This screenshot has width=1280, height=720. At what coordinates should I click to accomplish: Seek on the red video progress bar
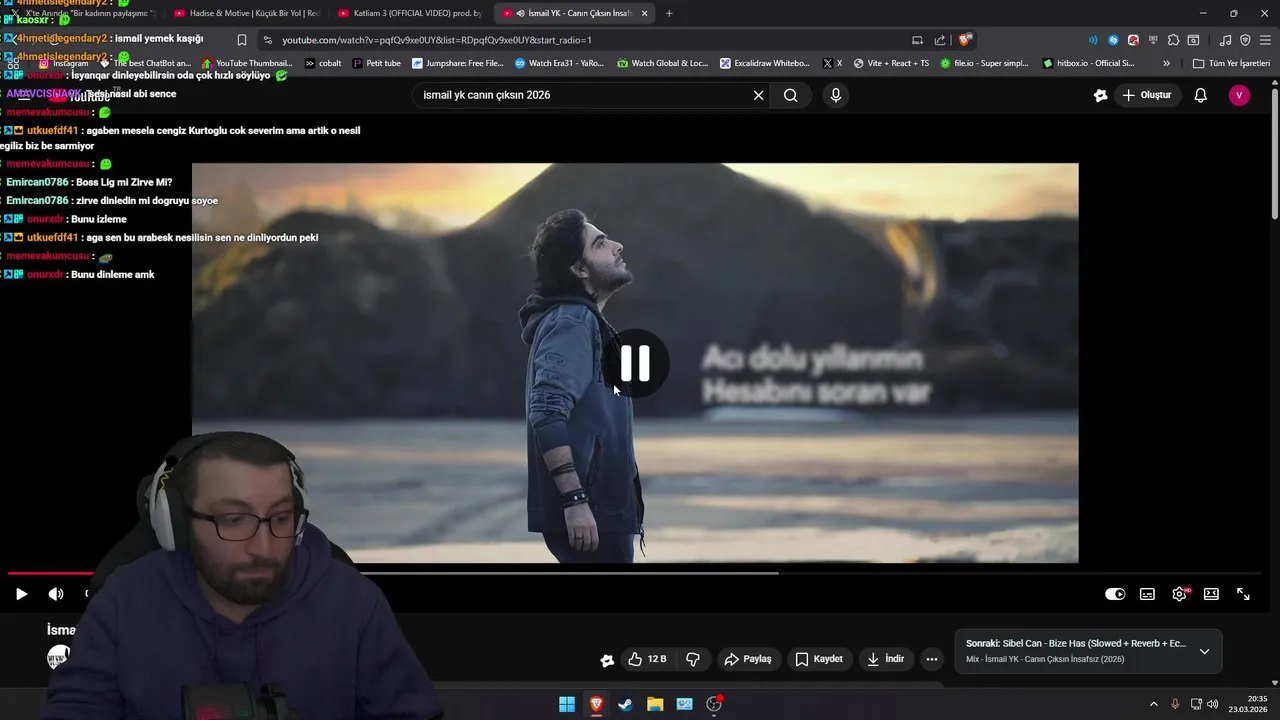click(50, 573)
